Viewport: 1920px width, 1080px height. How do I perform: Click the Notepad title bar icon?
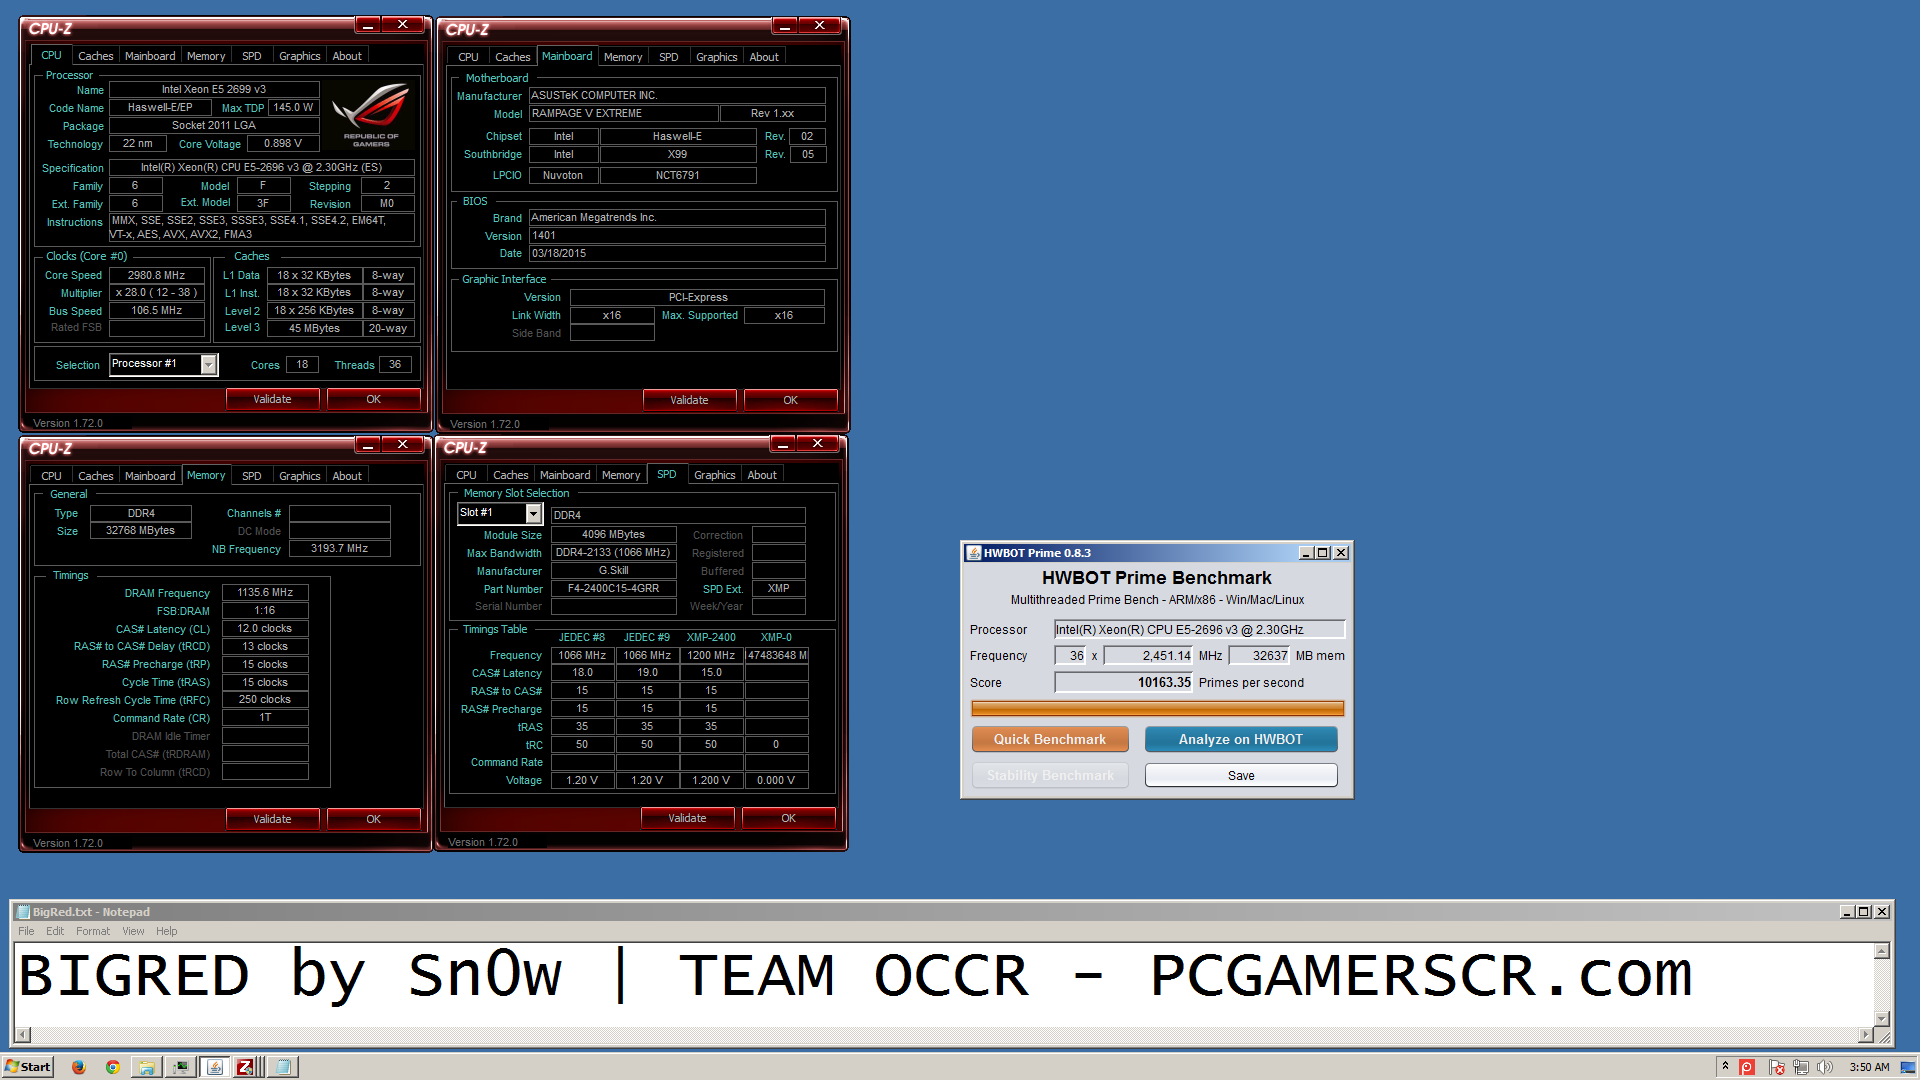tap(23, 912)
